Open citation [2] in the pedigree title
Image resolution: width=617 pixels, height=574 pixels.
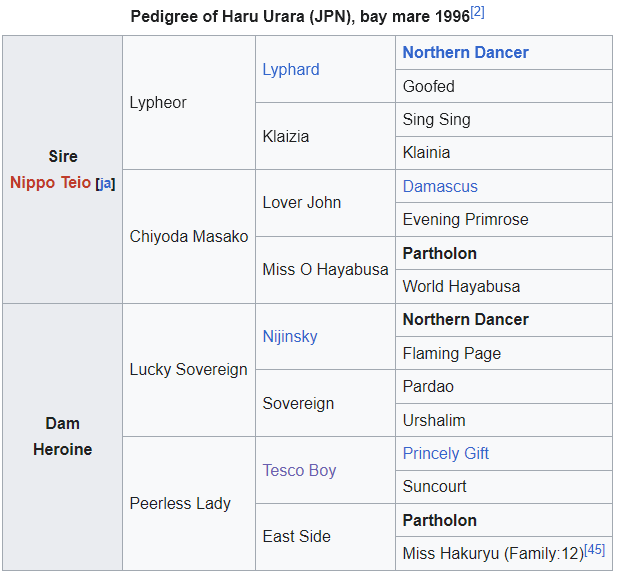coord(477,12)
